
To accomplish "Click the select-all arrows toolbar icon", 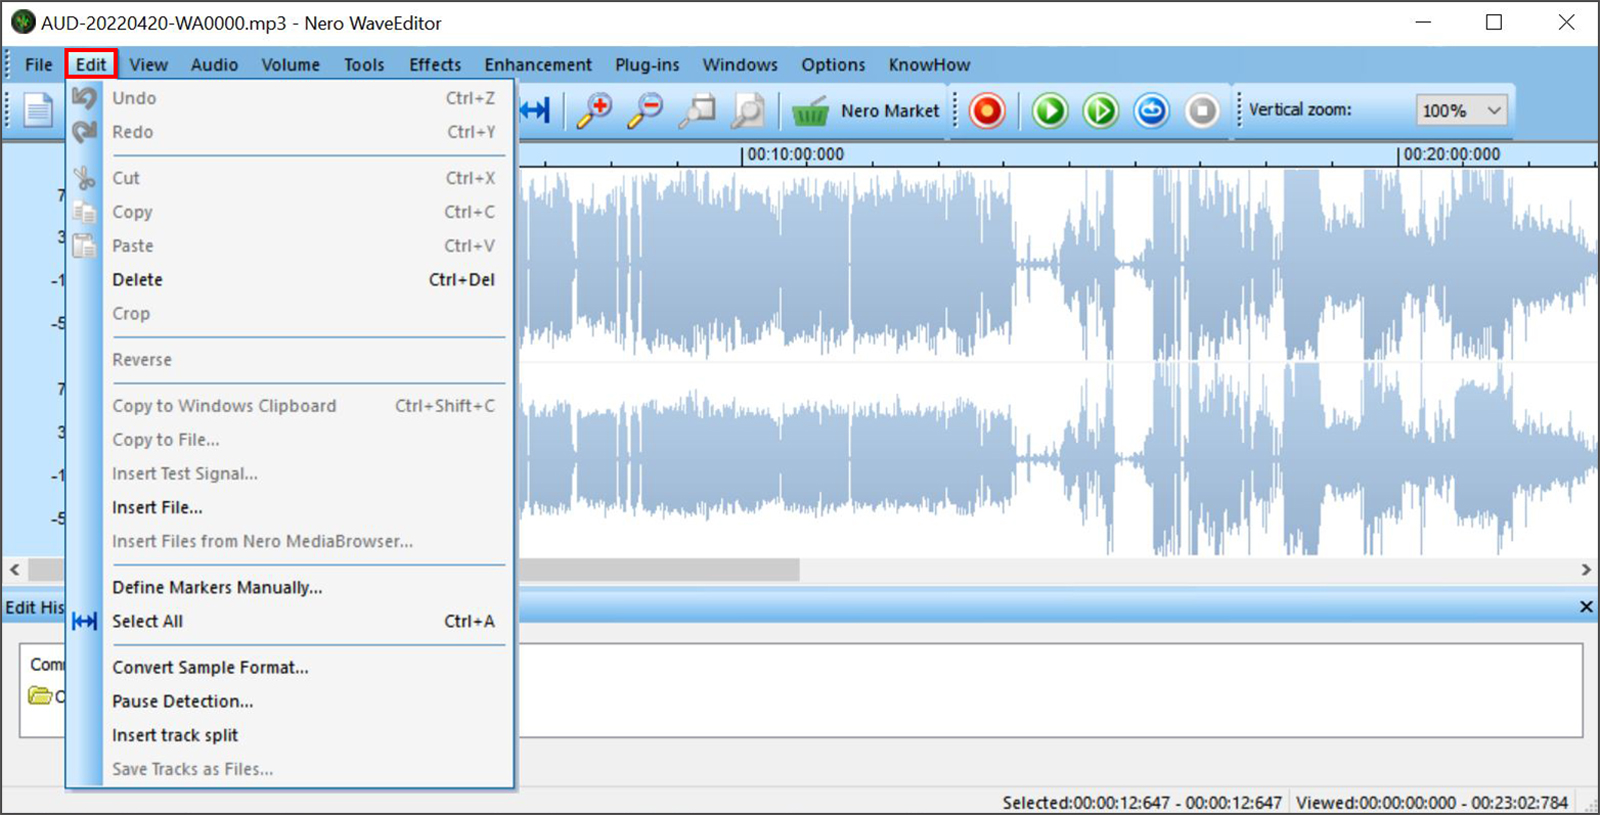I will [x=535, y=110].
